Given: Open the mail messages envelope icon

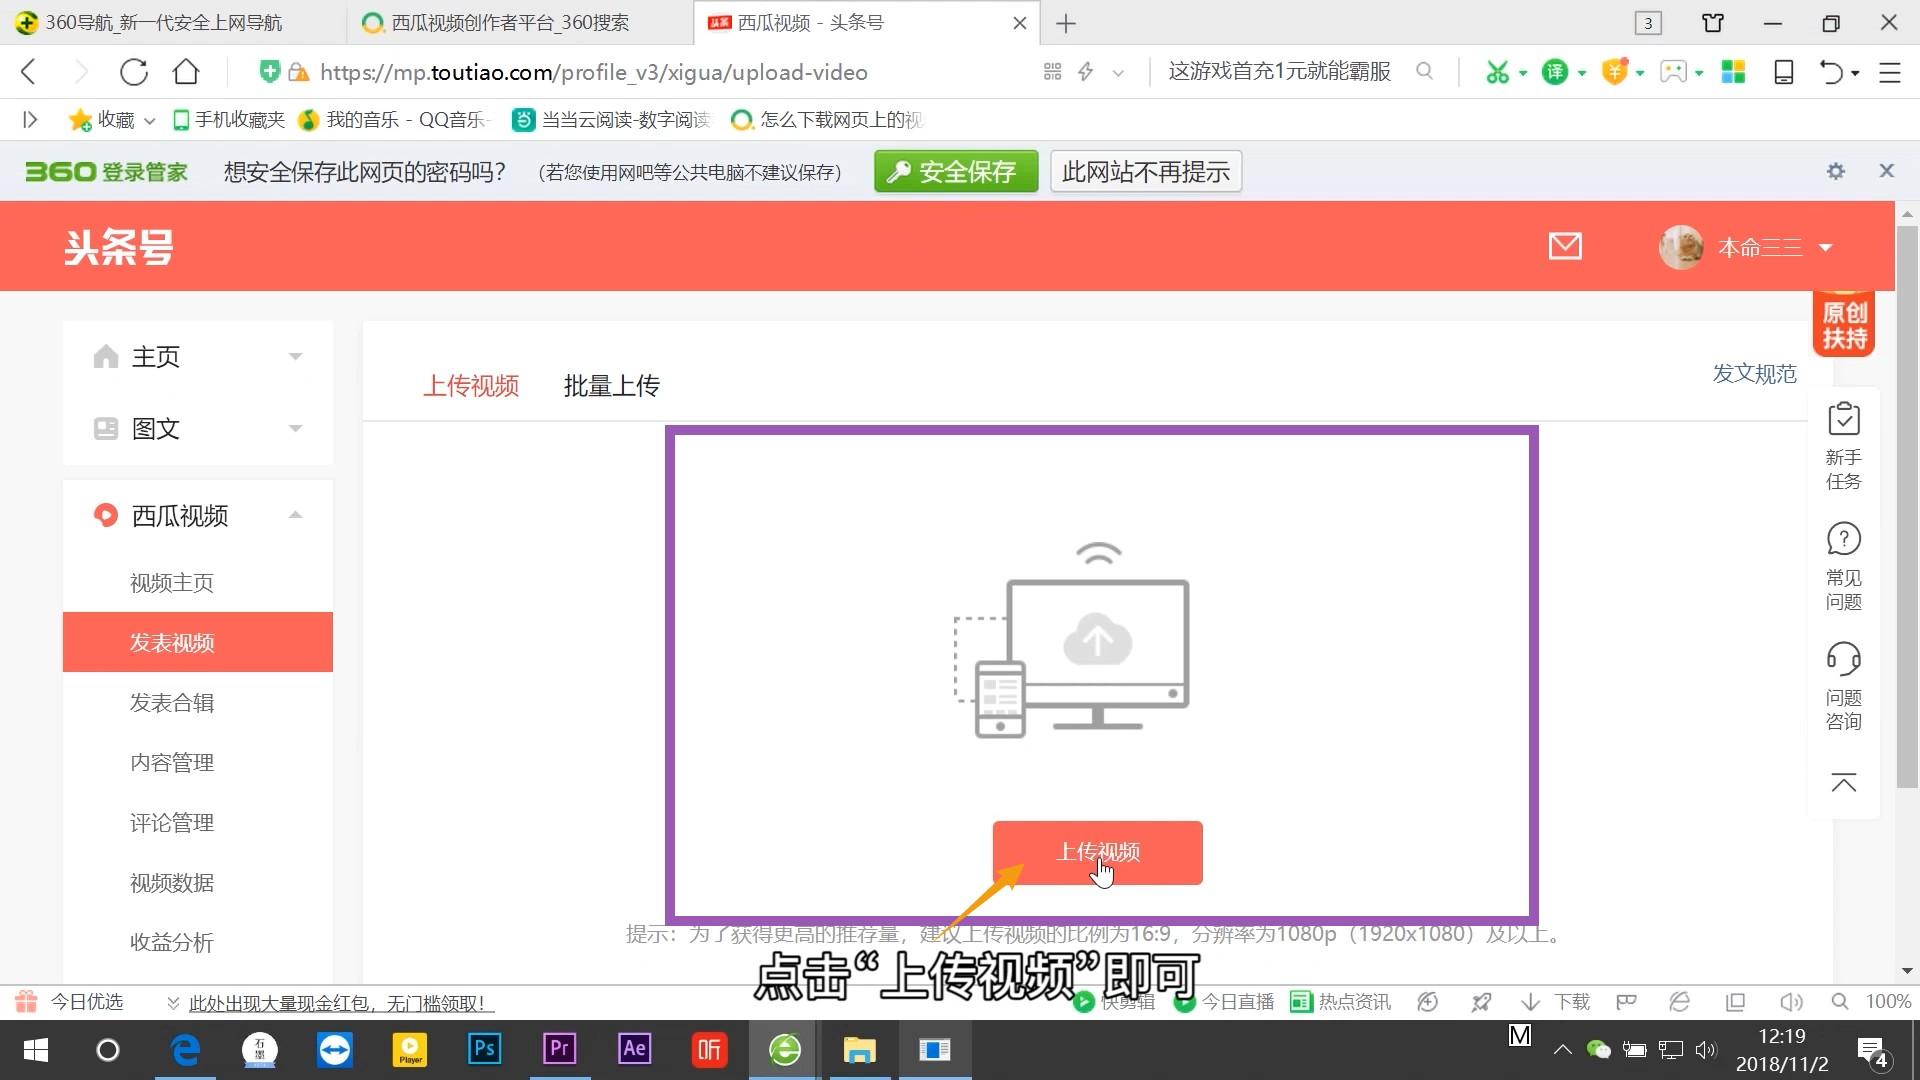Looking at the screenshot, I should [1565, 246].
